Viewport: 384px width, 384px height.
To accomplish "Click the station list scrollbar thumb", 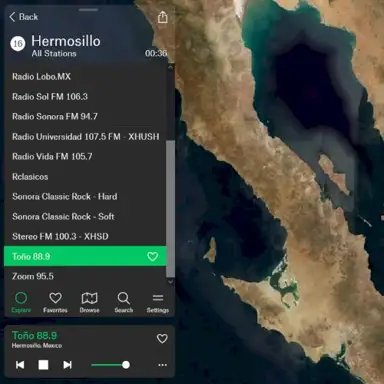I will (x=170, y=209).
